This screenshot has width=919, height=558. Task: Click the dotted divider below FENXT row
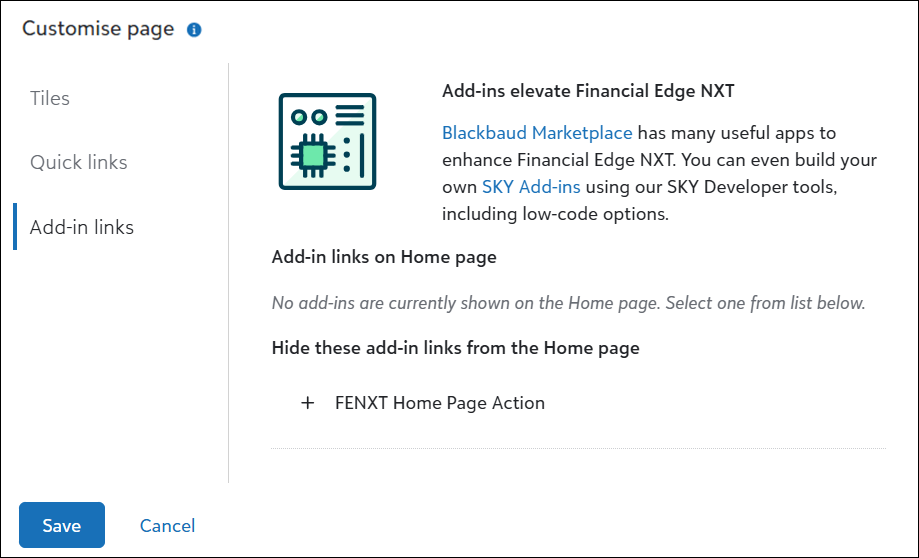578,449
